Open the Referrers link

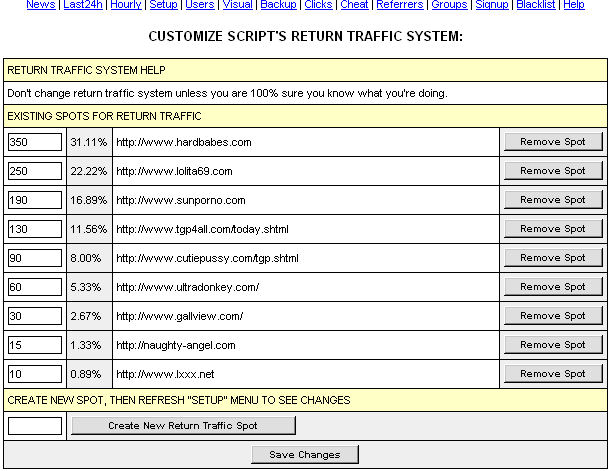coord(400,4)
